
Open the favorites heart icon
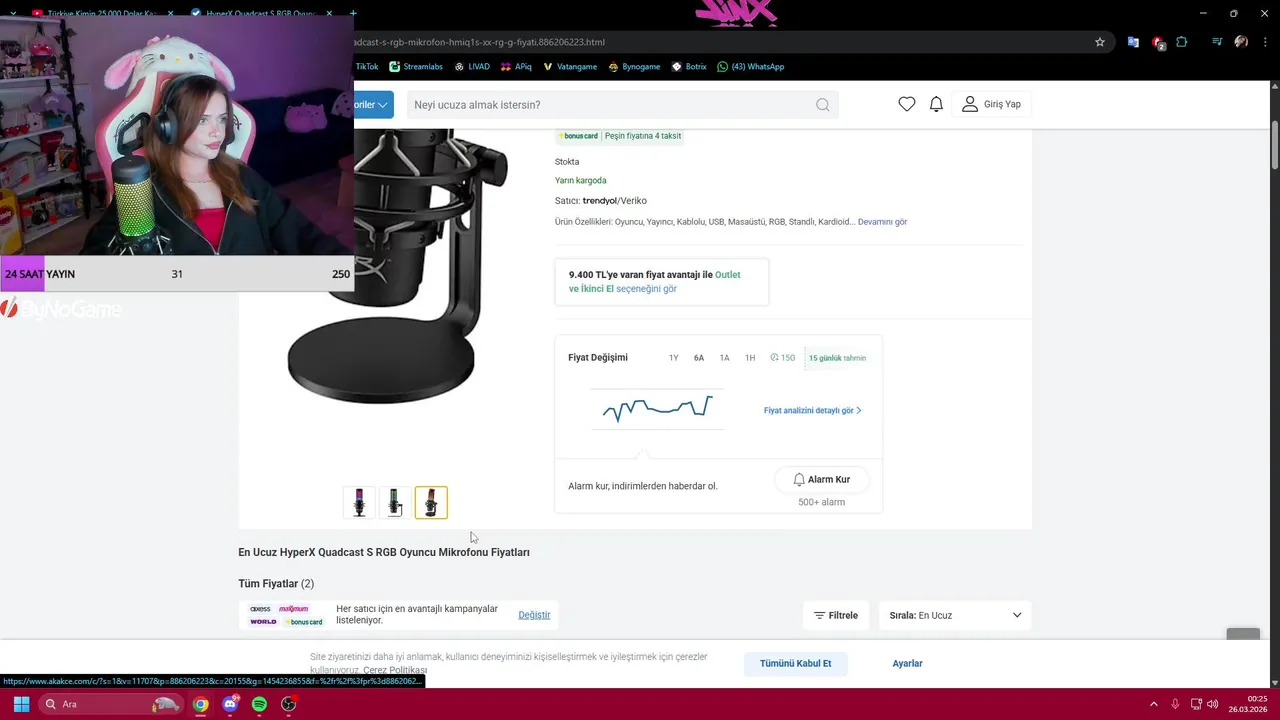[907, 104]
